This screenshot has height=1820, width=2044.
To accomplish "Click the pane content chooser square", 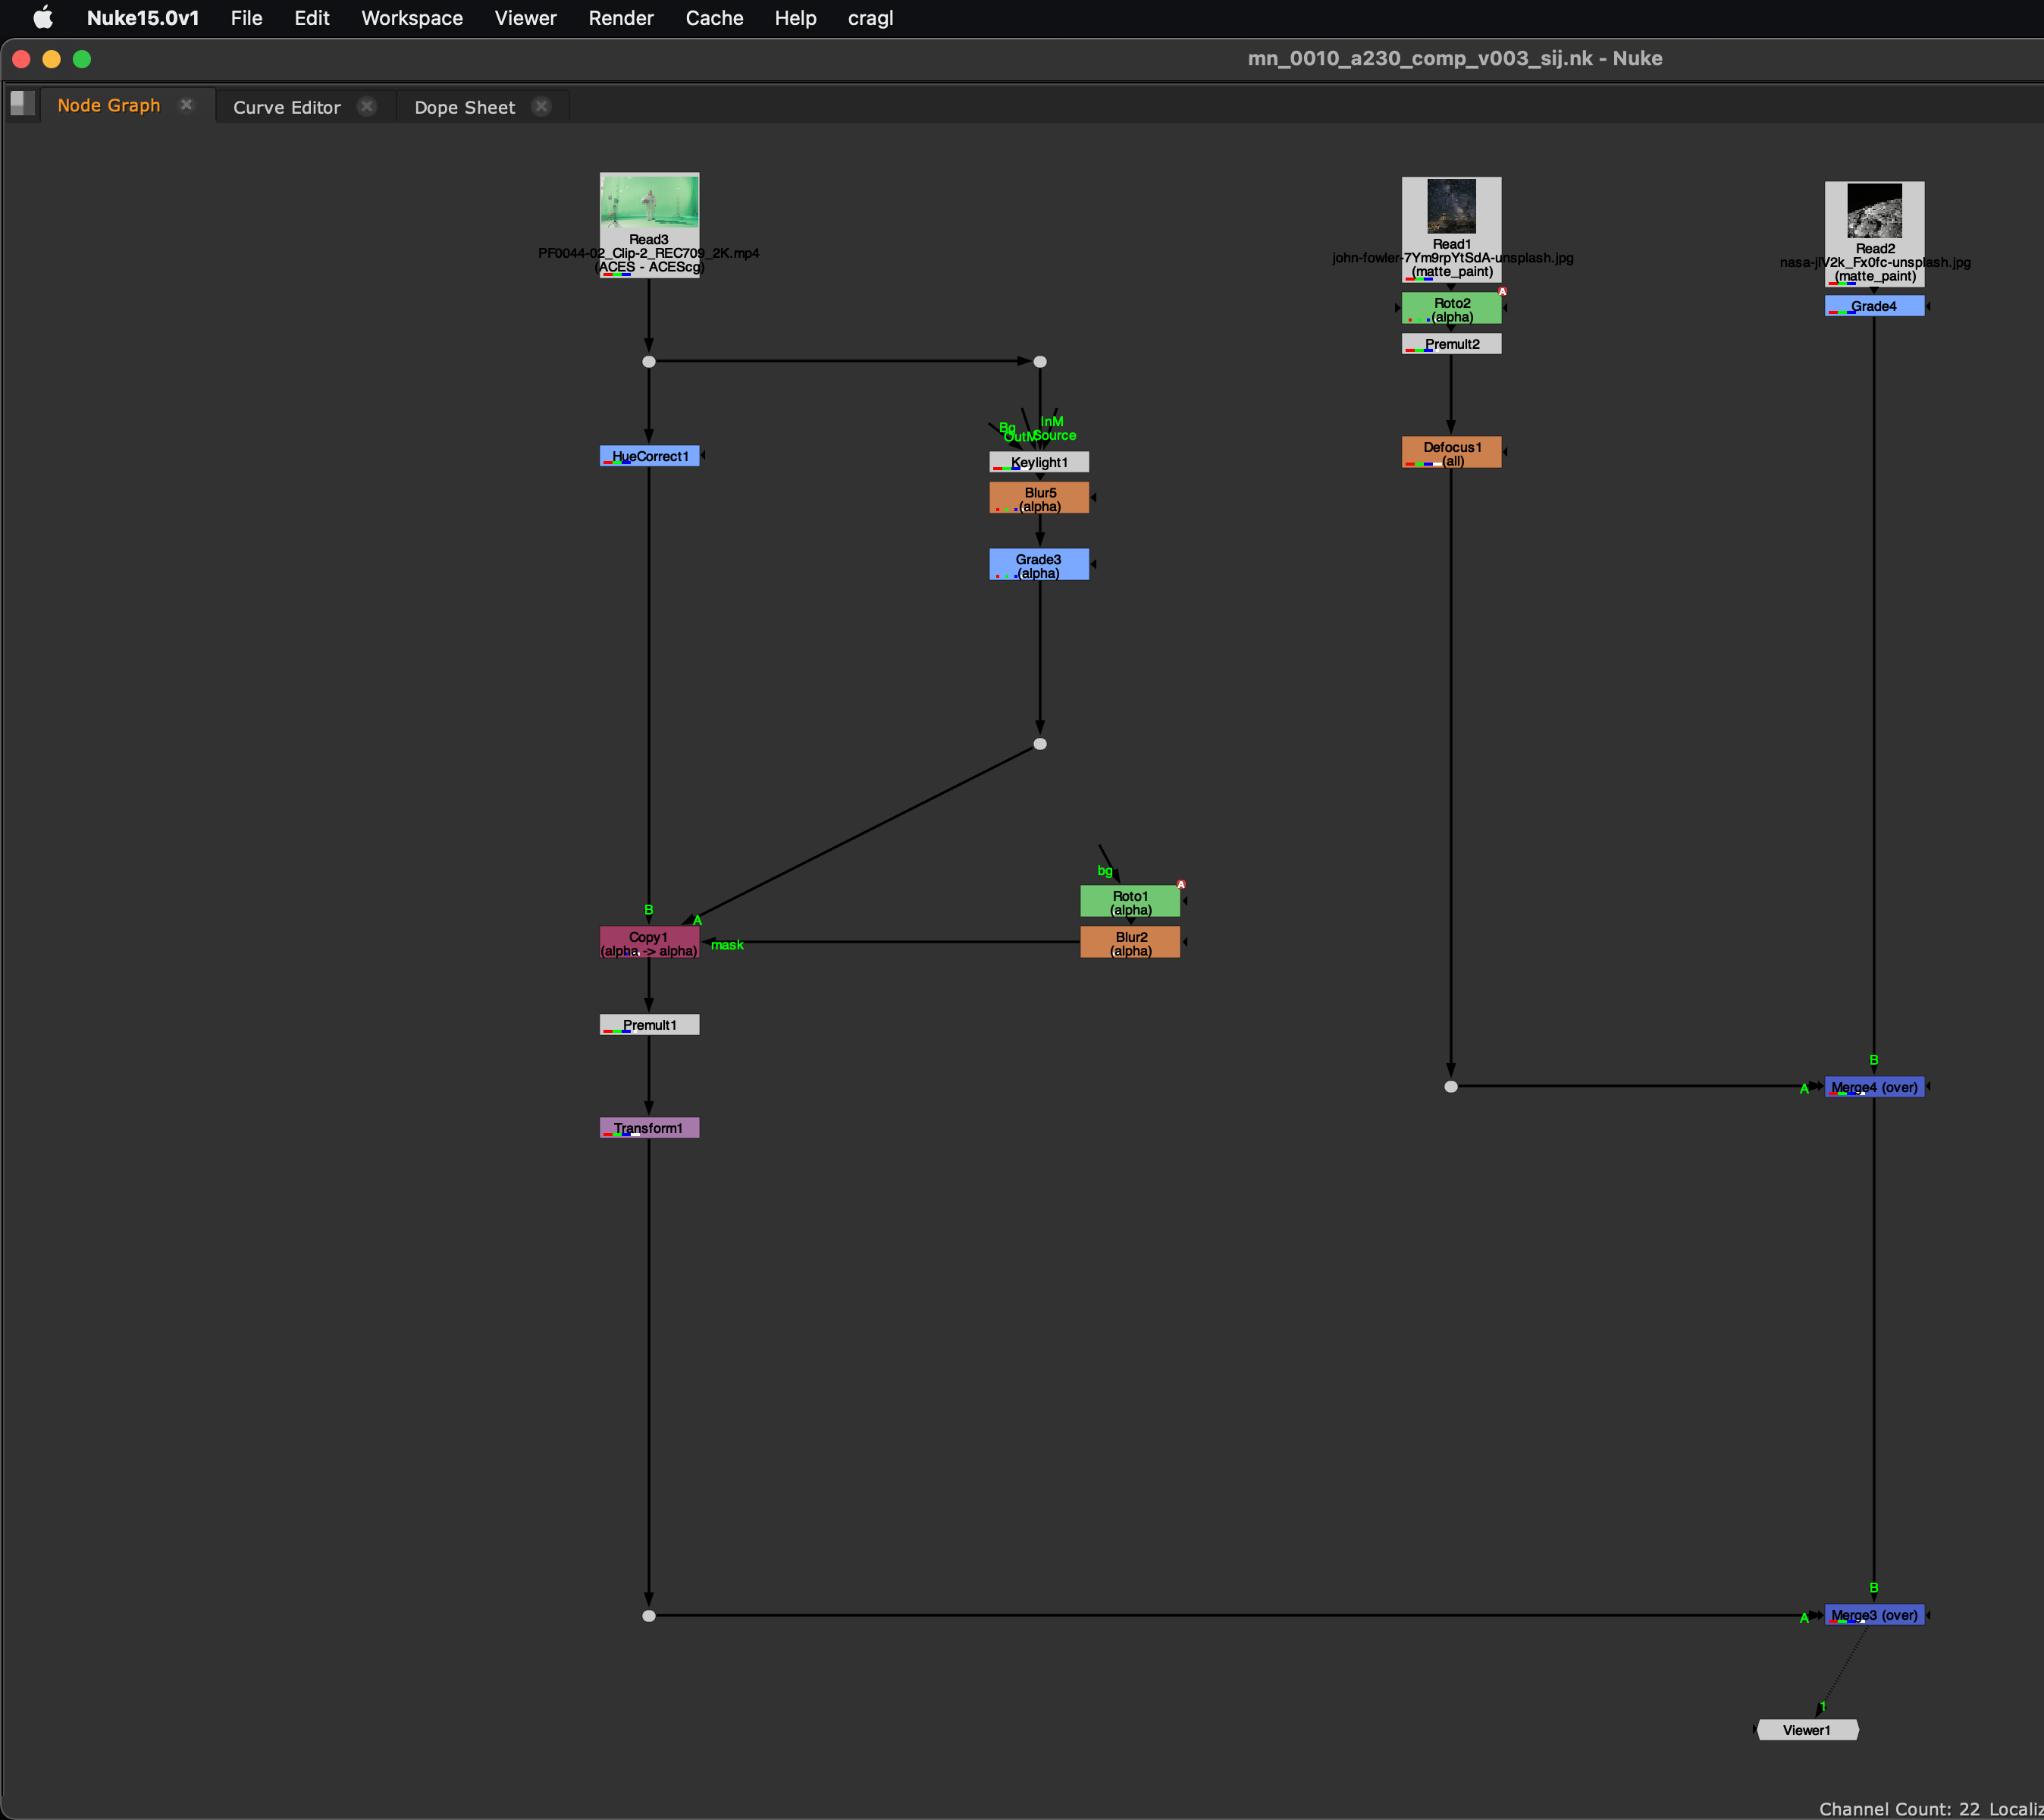I will point(22,103).
